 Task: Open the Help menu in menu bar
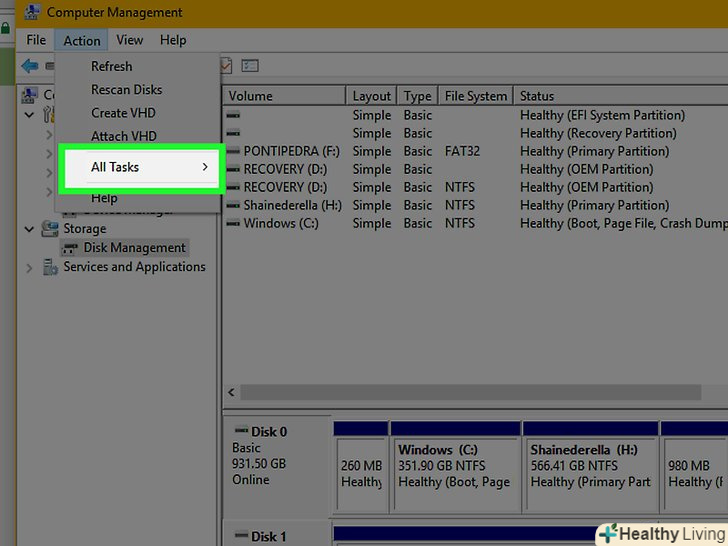[173, 40]
